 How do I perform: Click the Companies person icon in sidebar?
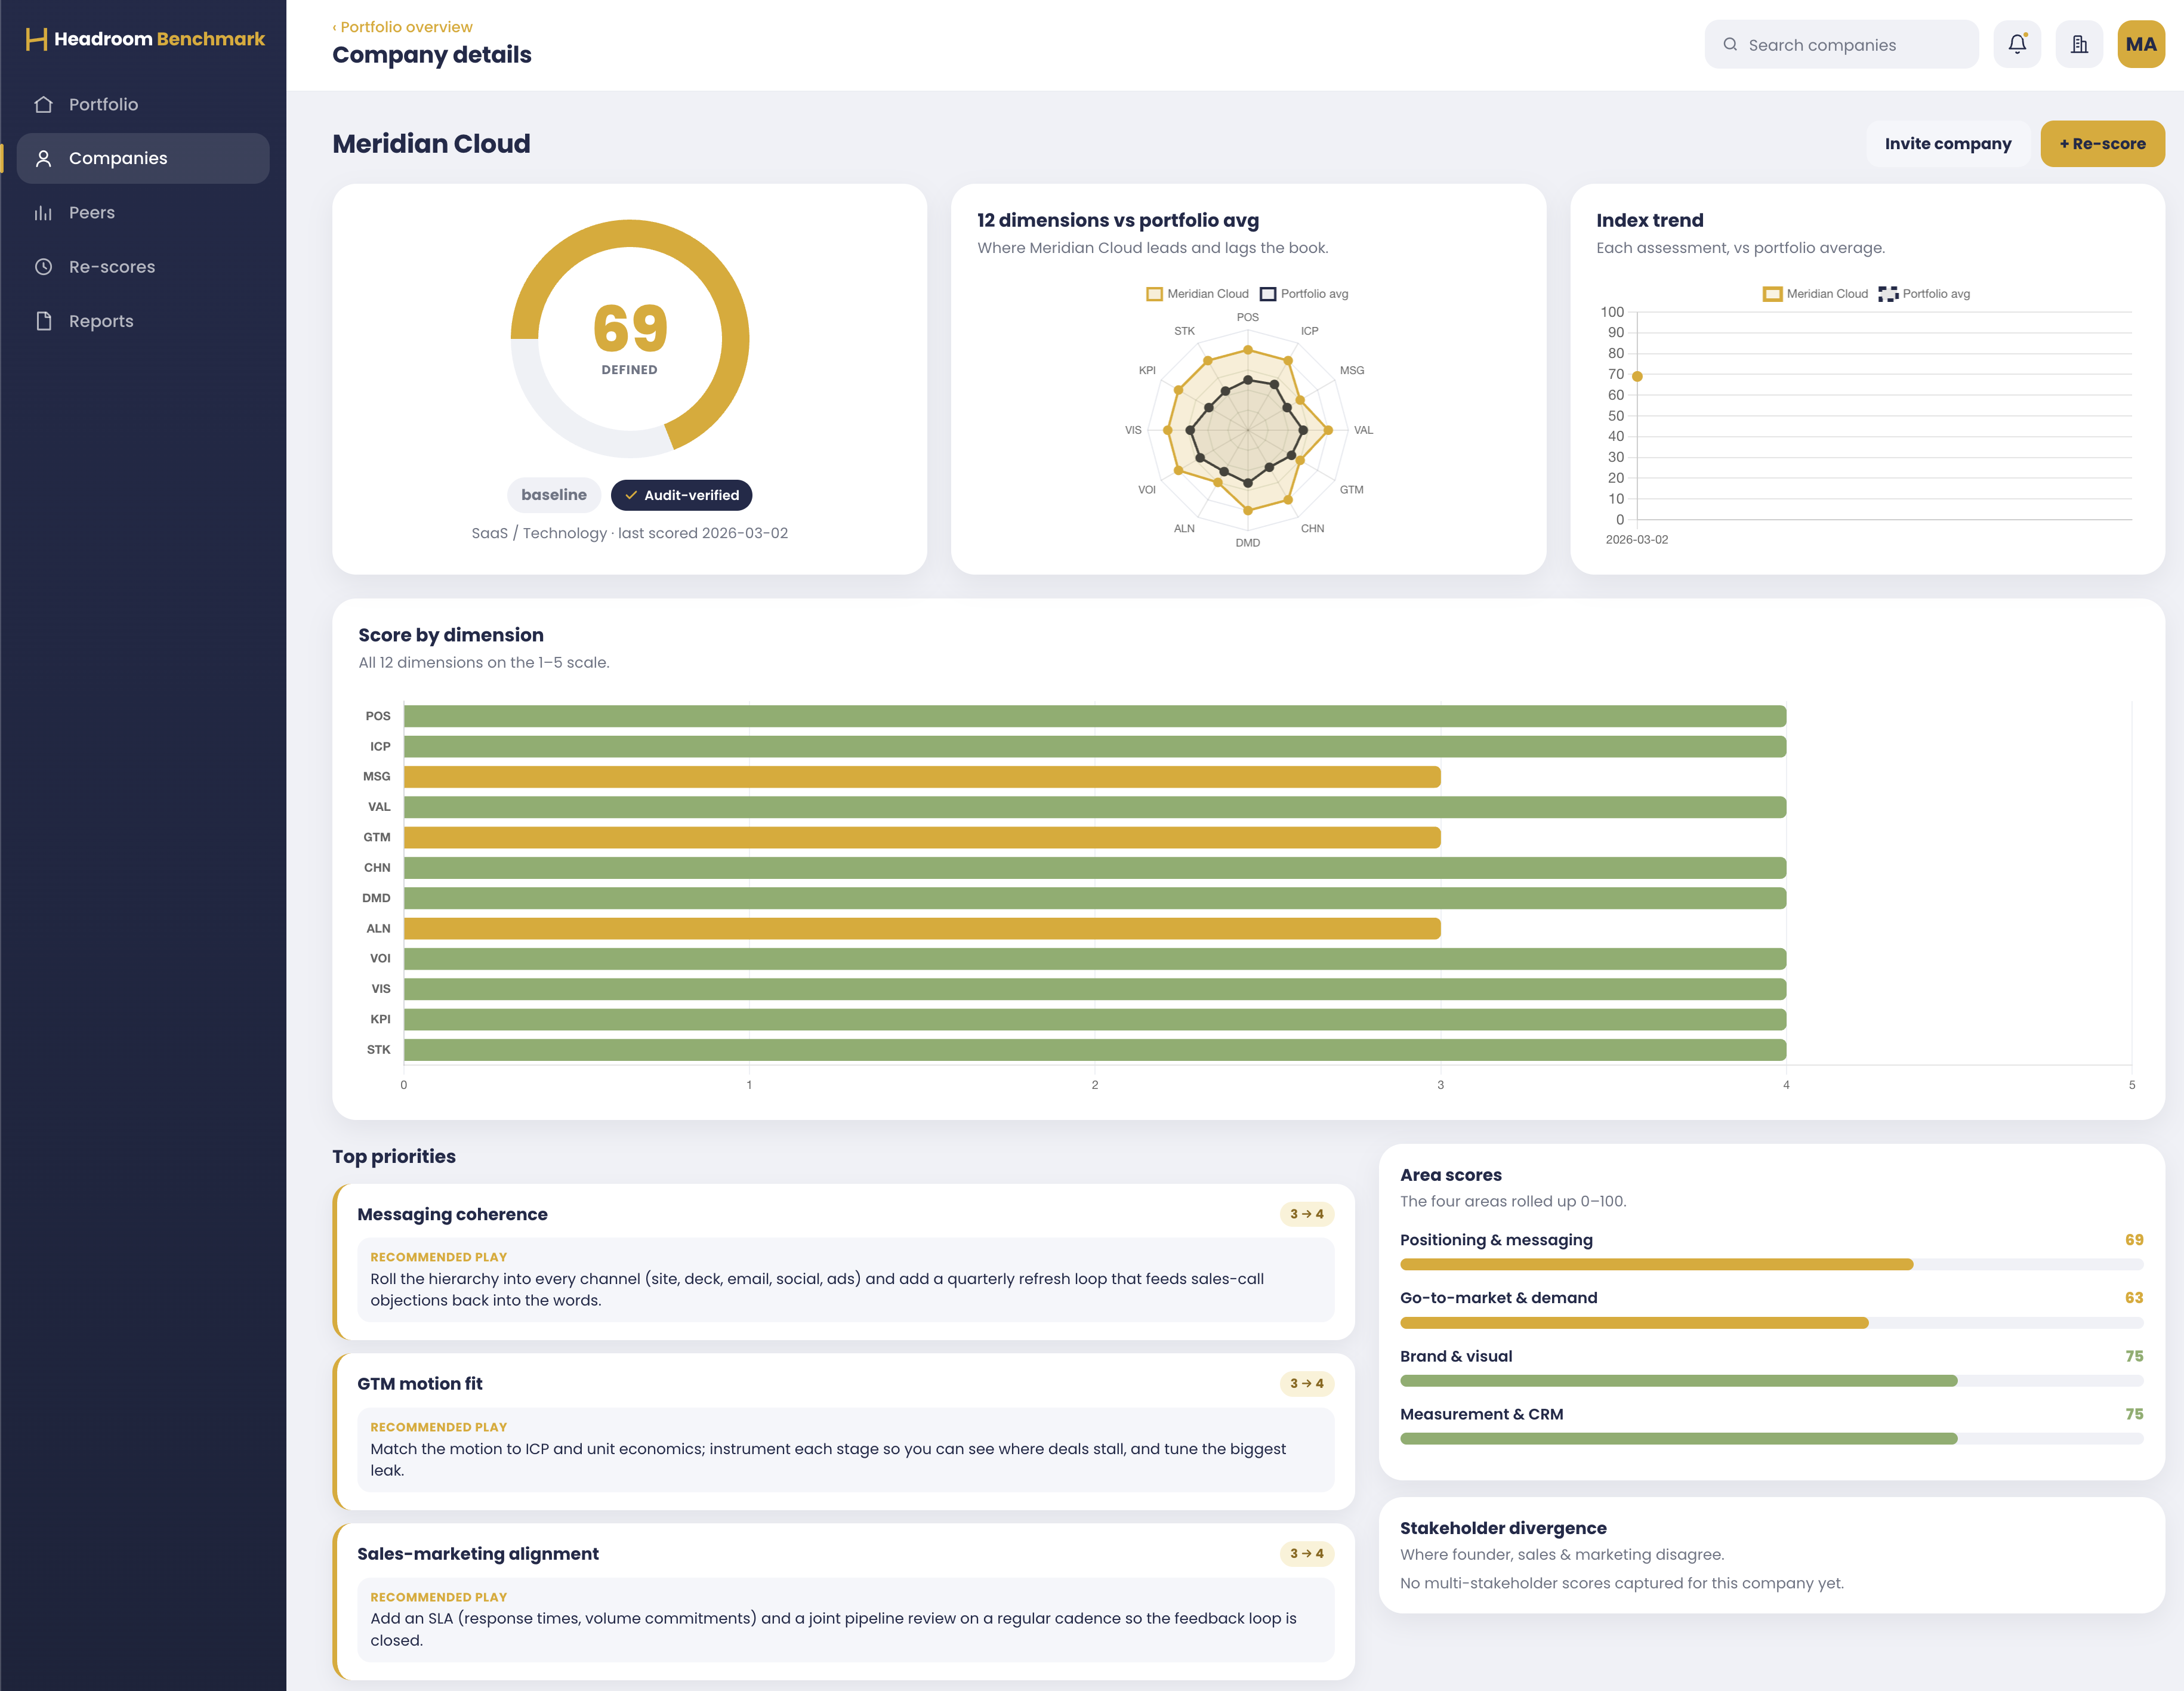click(43, 158)
